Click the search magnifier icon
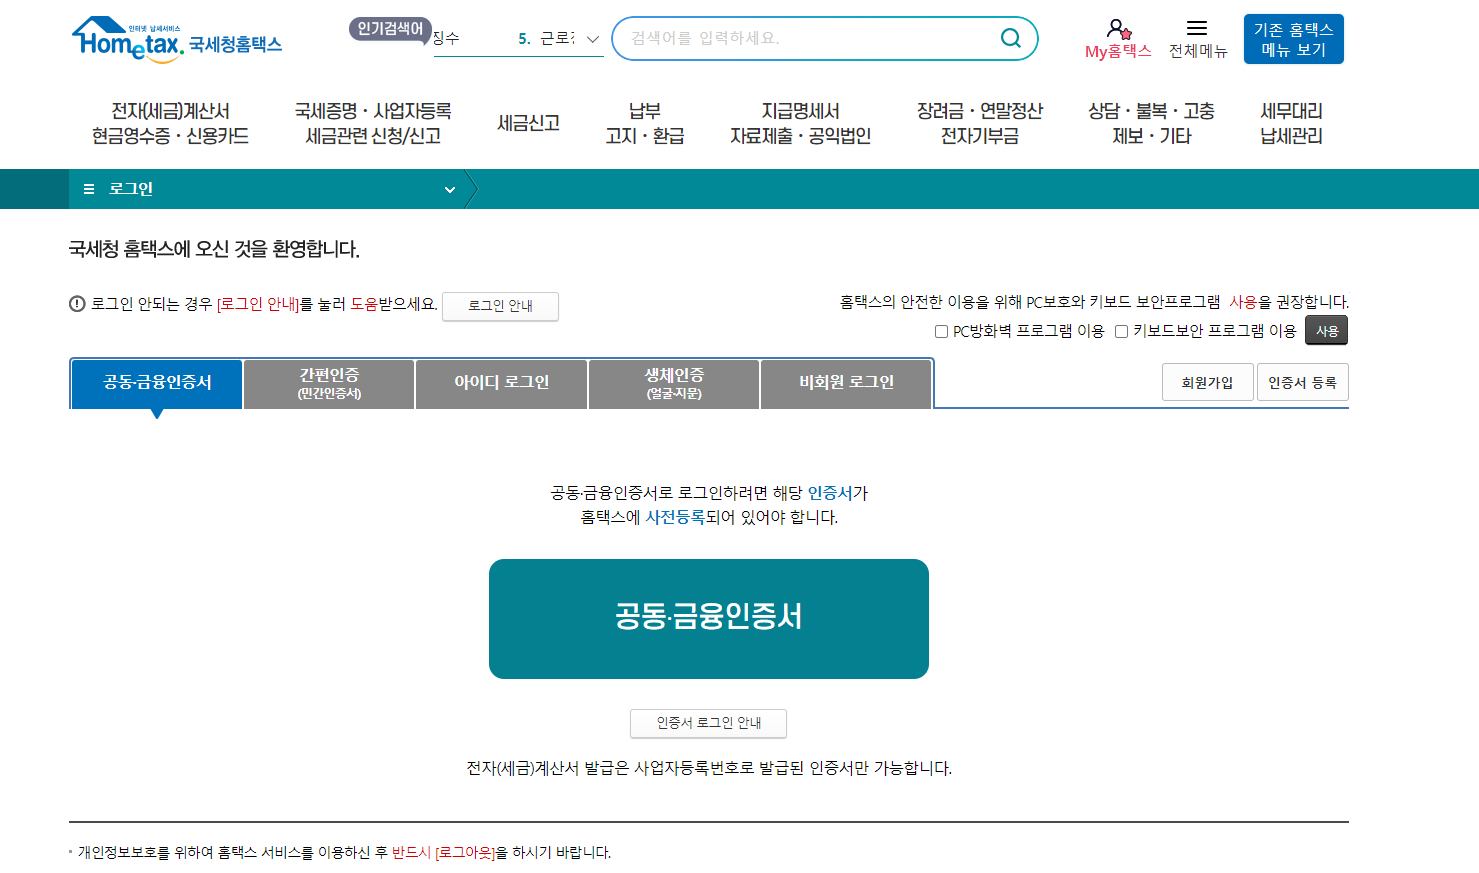The height and width of the screenshot is (873, 1479). point(1011,38)
